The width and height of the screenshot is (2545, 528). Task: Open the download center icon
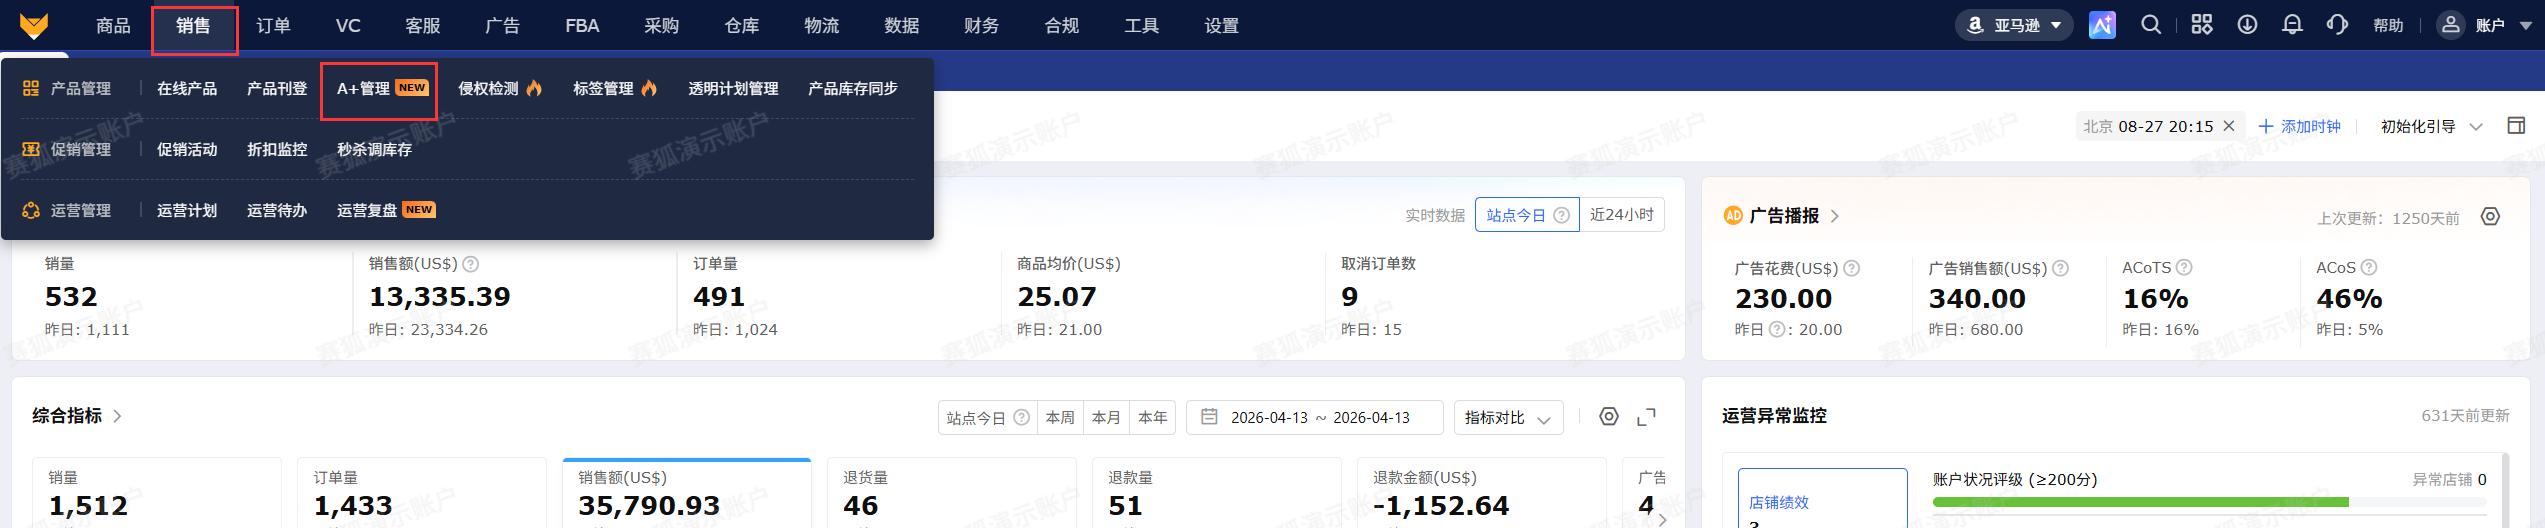pyautogui.click(x=2247, y=25)
